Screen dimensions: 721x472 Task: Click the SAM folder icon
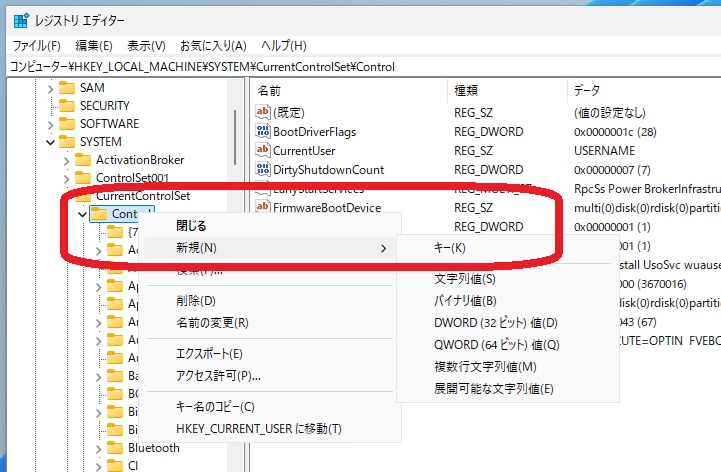[x=67, y=87]
